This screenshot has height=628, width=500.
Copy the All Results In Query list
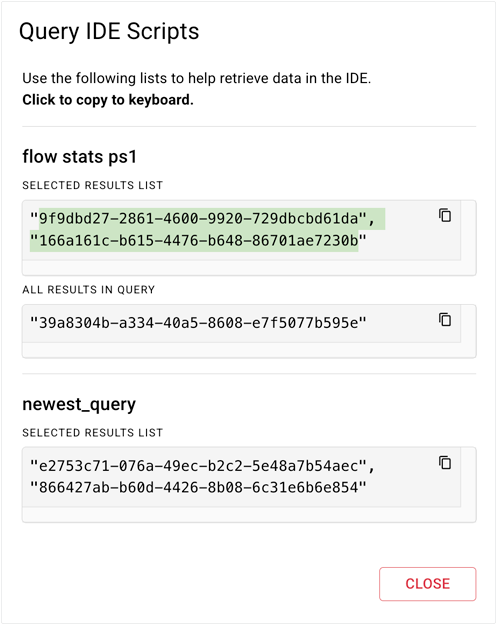[x=447, y=321]
